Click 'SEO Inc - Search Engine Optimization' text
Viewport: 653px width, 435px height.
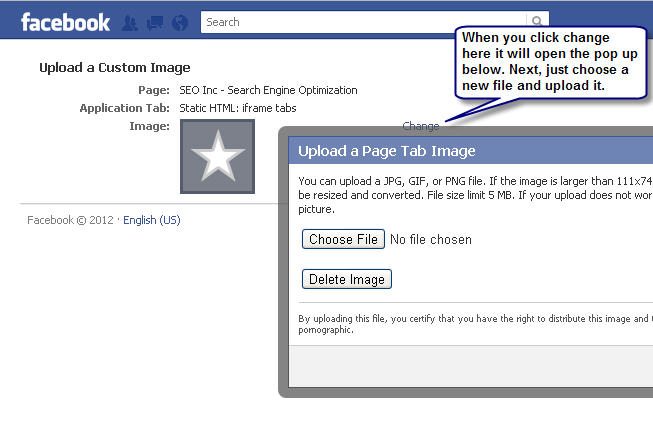pyautogui.click(x=268, y=90)
